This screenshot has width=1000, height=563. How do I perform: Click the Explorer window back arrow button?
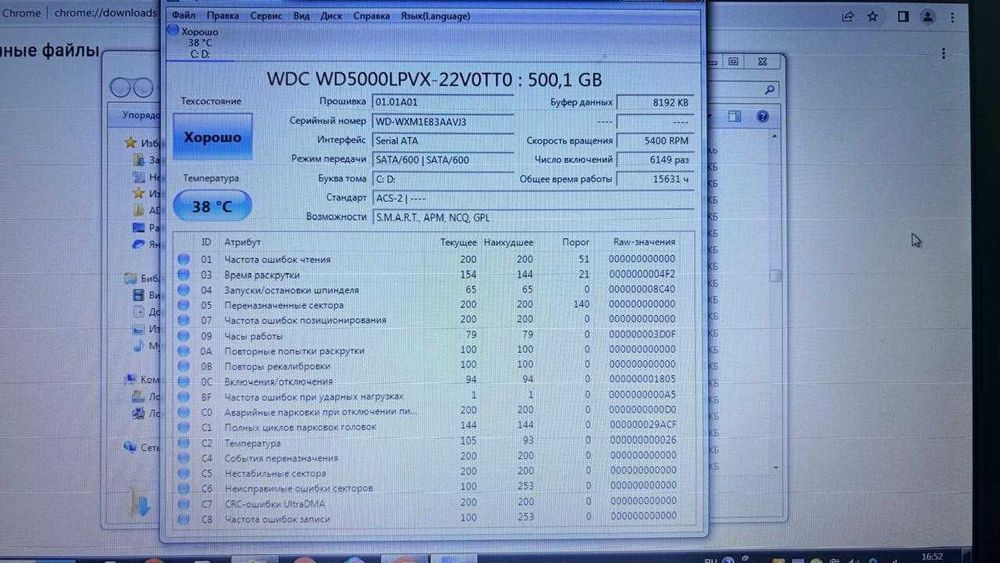pos(120,87)
